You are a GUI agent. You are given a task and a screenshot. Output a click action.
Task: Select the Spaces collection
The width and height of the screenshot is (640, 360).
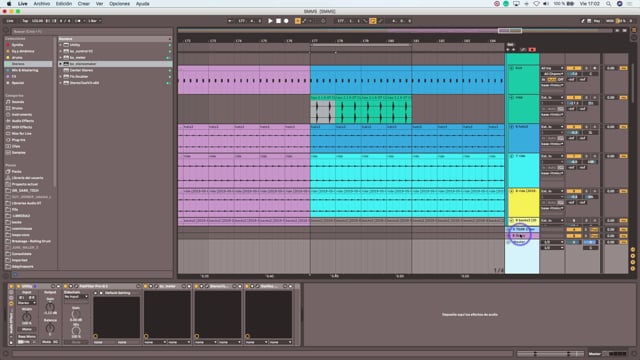pos(18,83)
